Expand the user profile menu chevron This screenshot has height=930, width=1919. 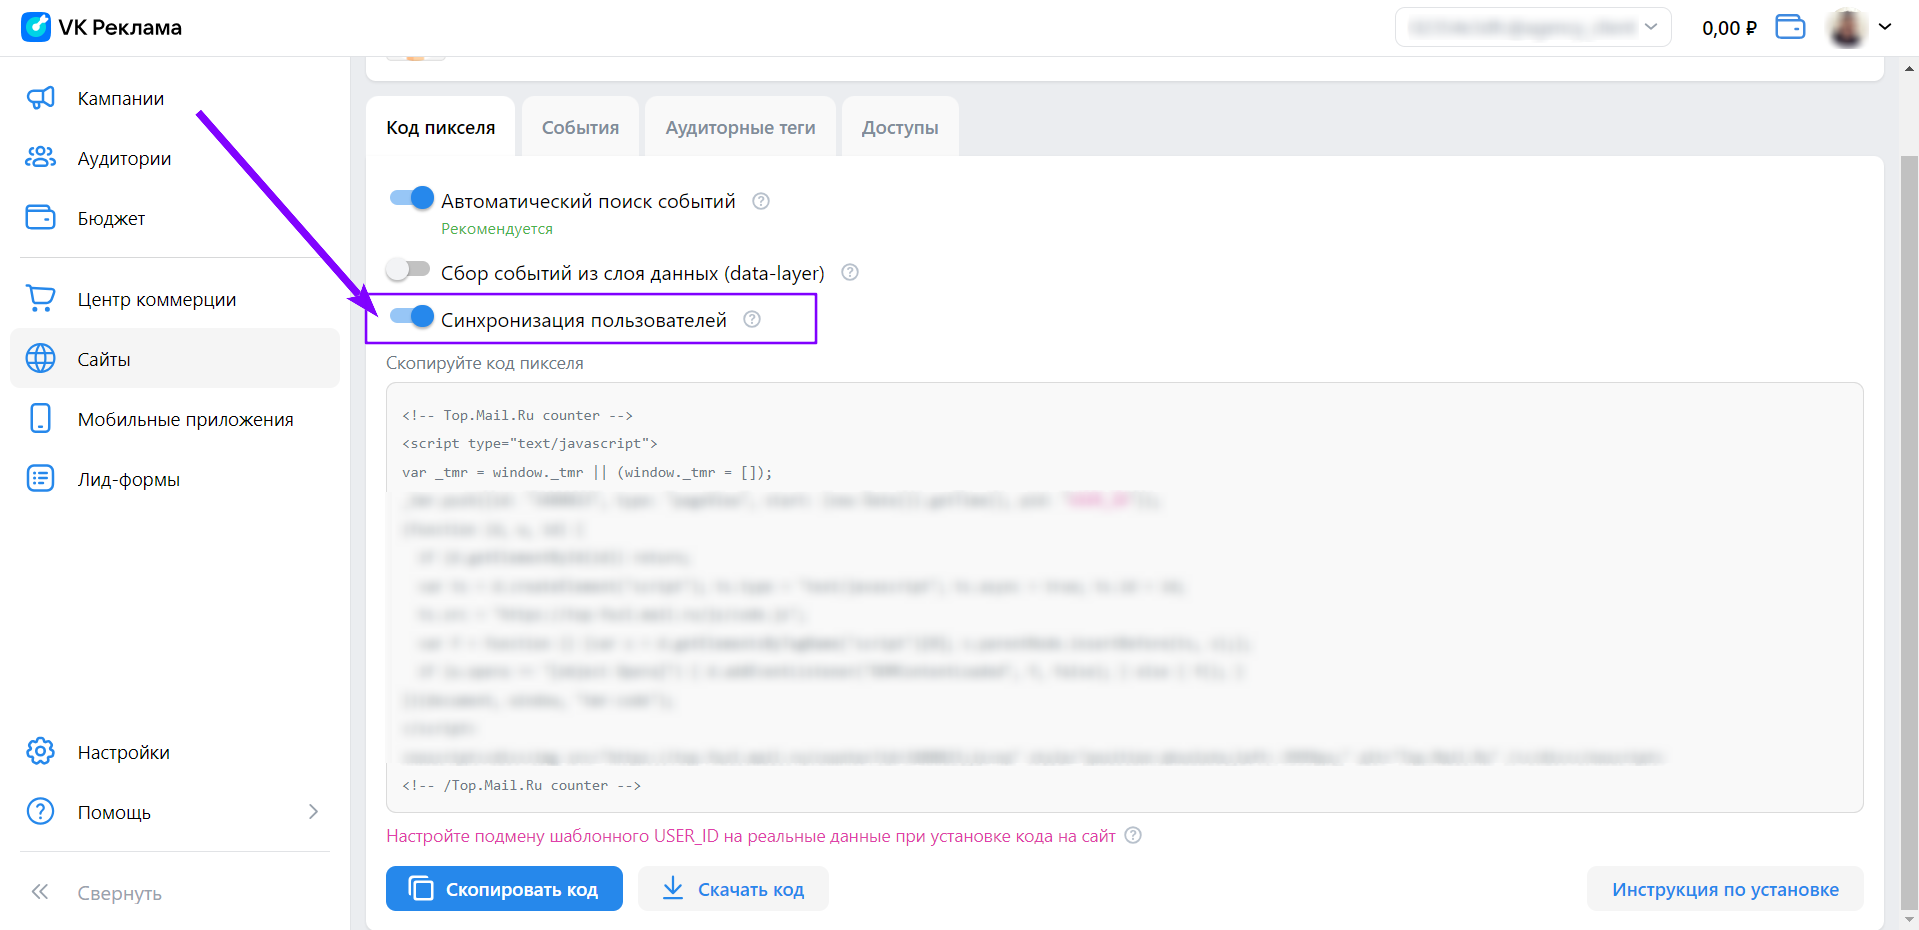point(1885,27)
